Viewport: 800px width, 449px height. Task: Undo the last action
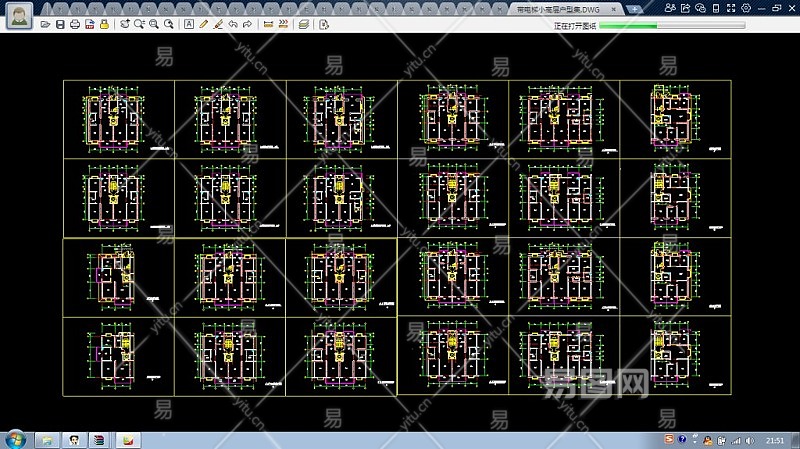pyautogui.click(x=233, y=24)
